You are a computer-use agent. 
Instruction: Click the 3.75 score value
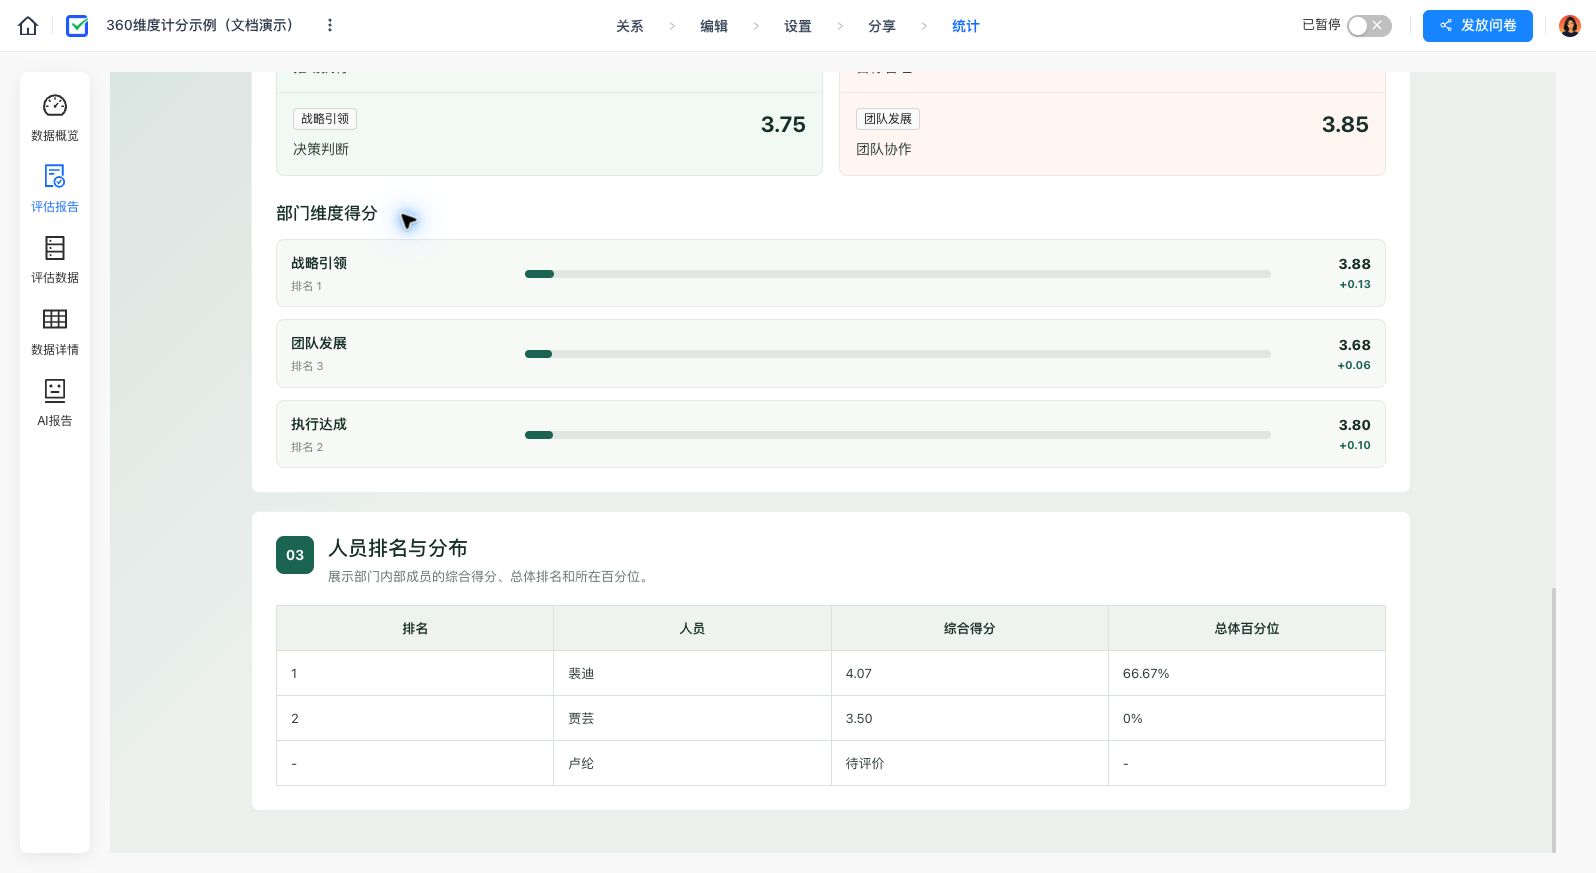[783, 125]
